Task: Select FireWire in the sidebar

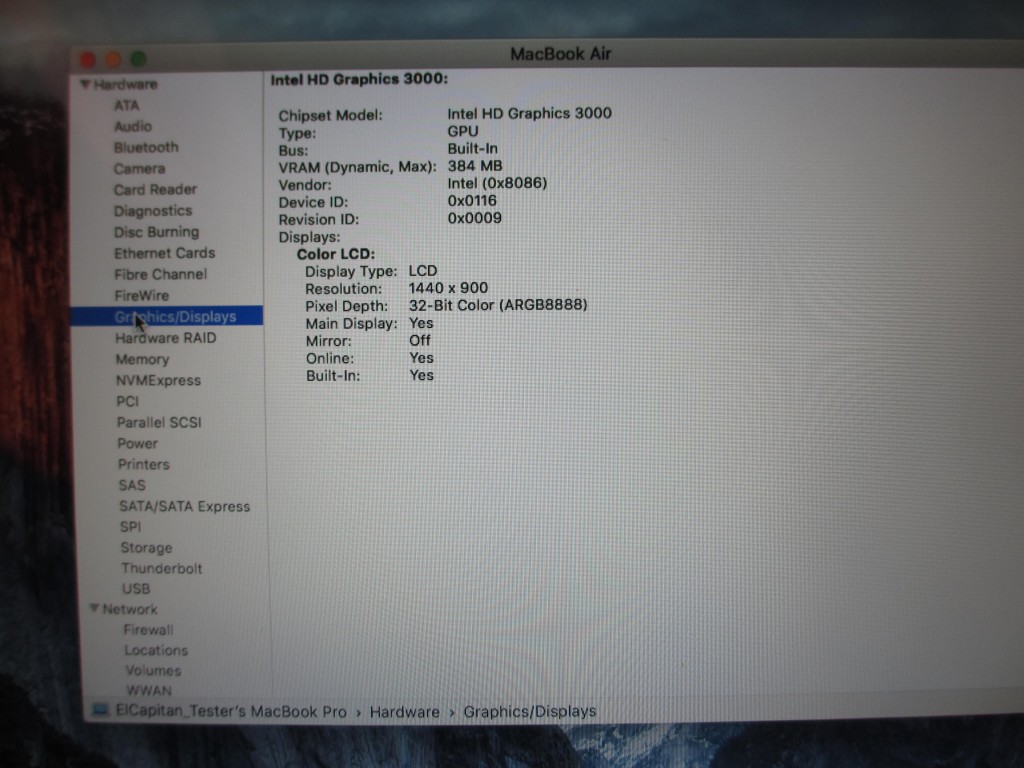Action: tap(142, 296)
